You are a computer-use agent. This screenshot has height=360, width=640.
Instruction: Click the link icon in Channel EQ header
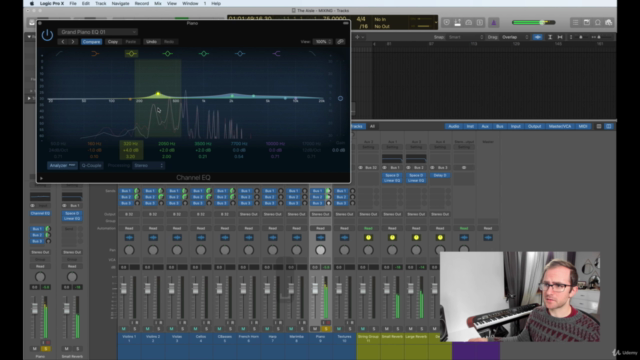coord(340,42)
